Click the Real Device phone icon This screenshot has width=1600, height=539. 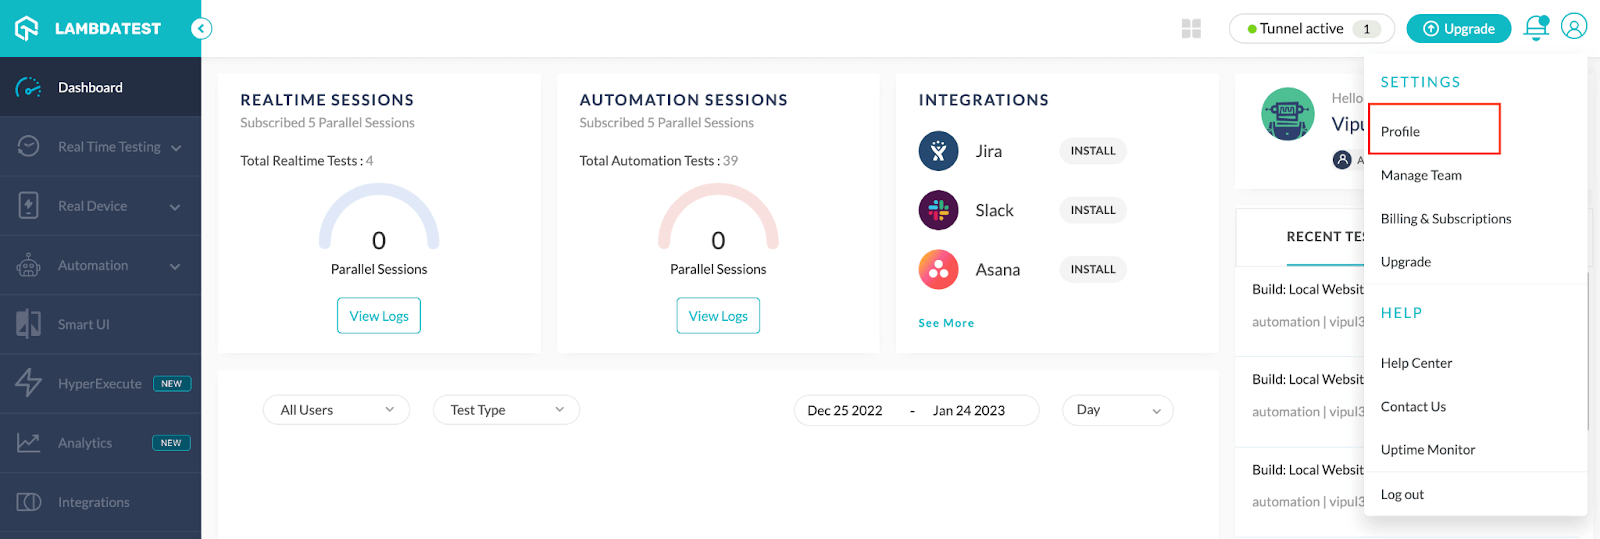click(29, 206)
